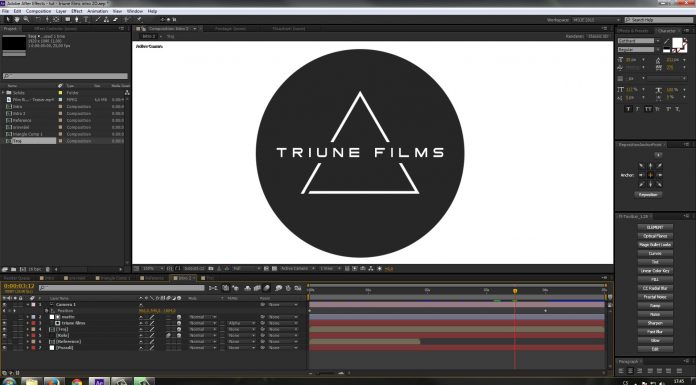The image size is (696, 385).
Task: Open the Camera 1 Parent dropdown
Action: 282,305
